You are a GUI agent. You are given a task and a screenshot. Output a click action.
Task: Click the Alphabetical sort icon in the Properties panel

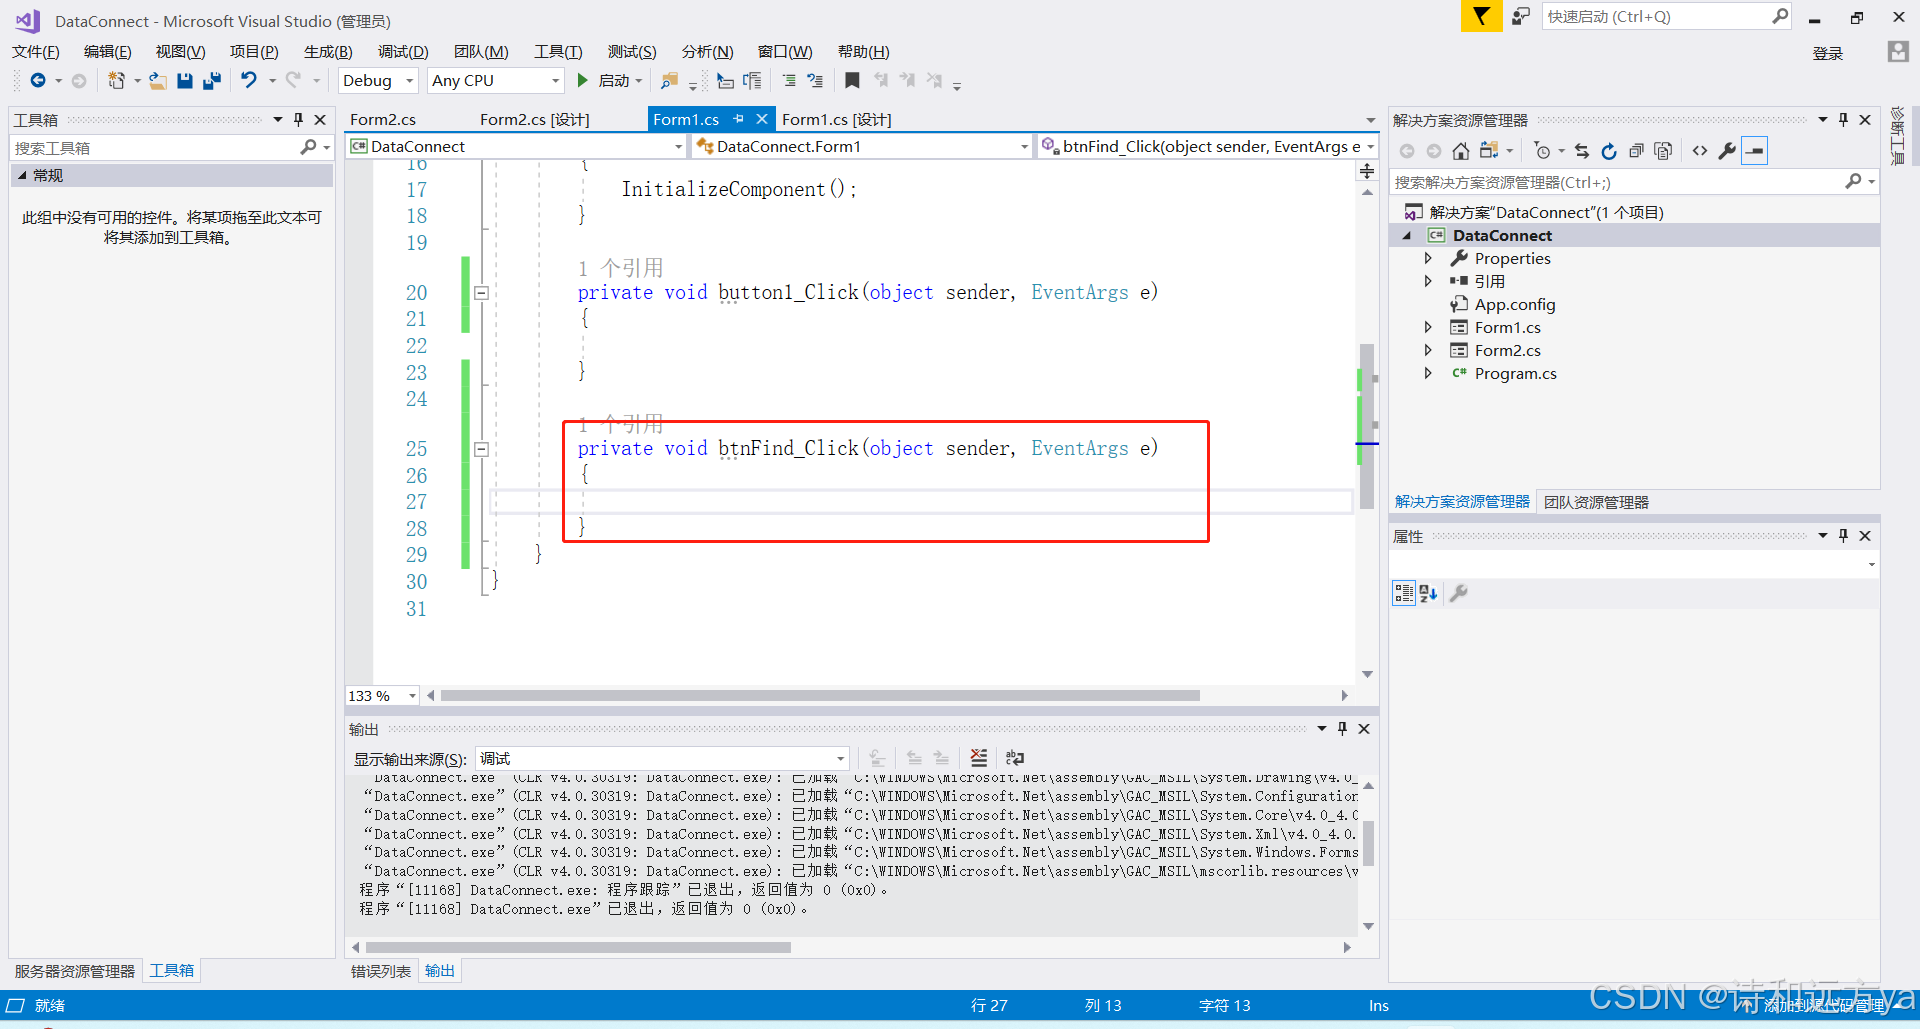(1428, 593)
